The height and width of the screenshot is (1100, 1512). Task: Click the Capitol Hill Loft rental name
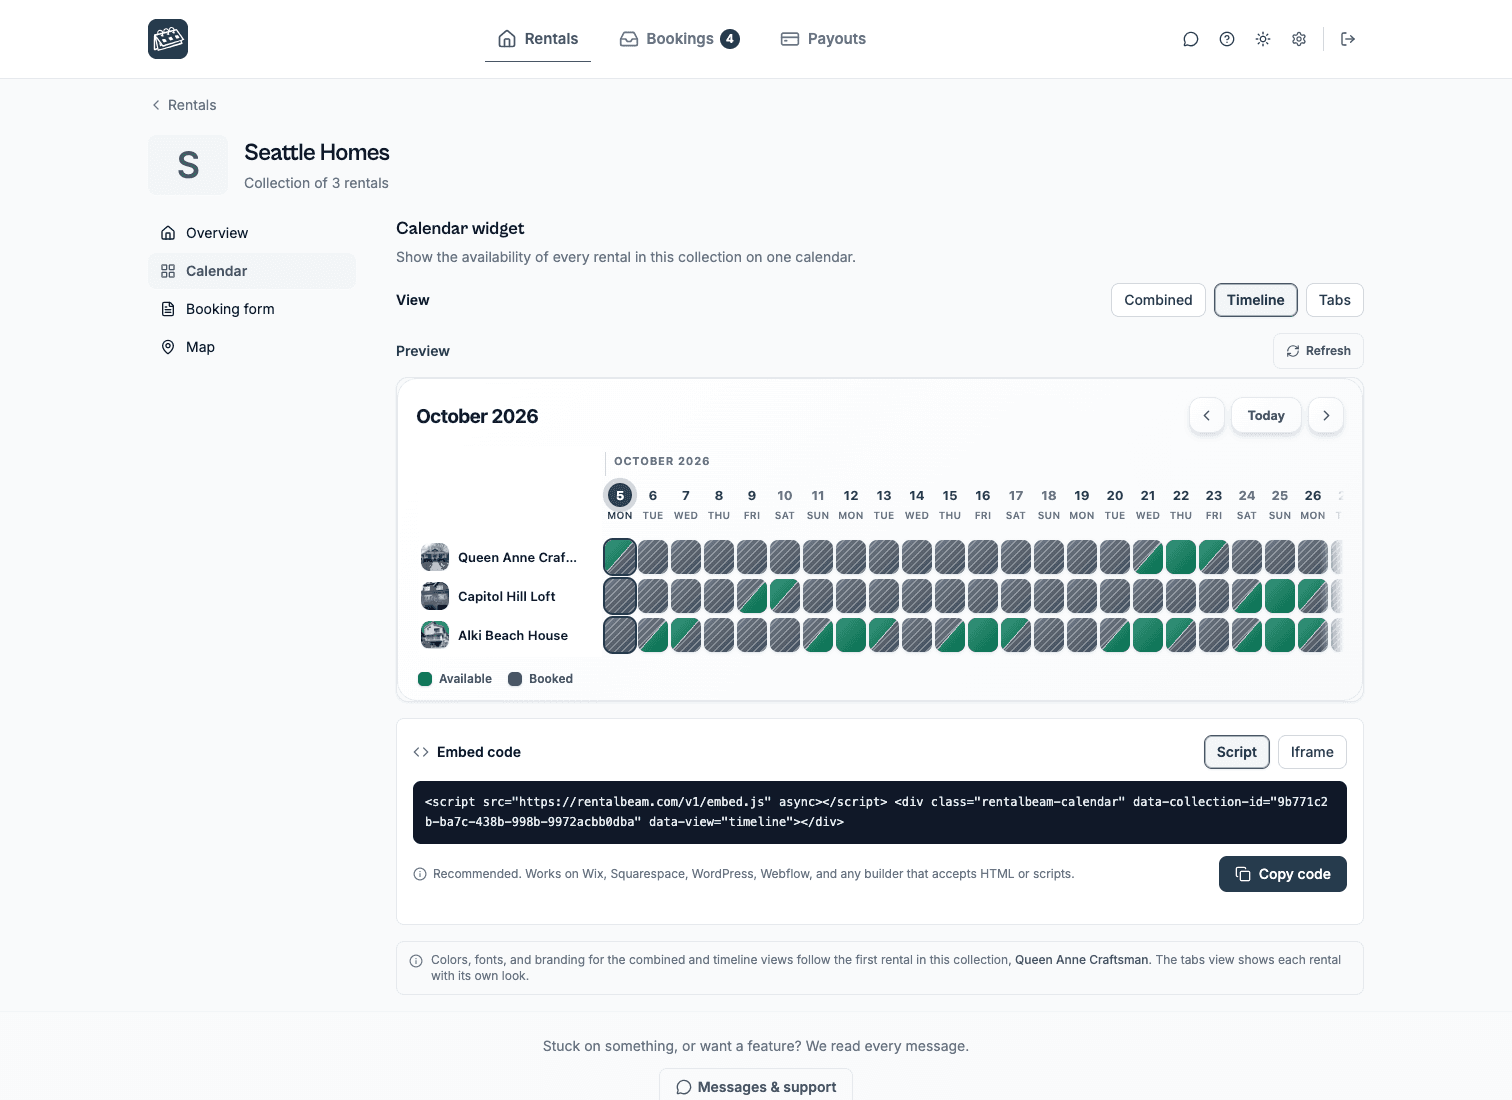click(506, 597)
